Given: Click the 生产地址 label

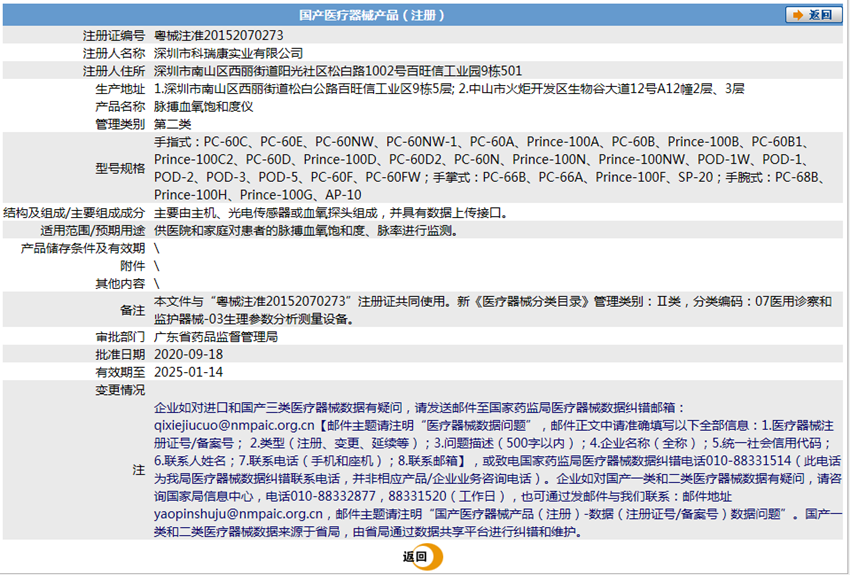Looking at the screenshot, I should 120,89.
